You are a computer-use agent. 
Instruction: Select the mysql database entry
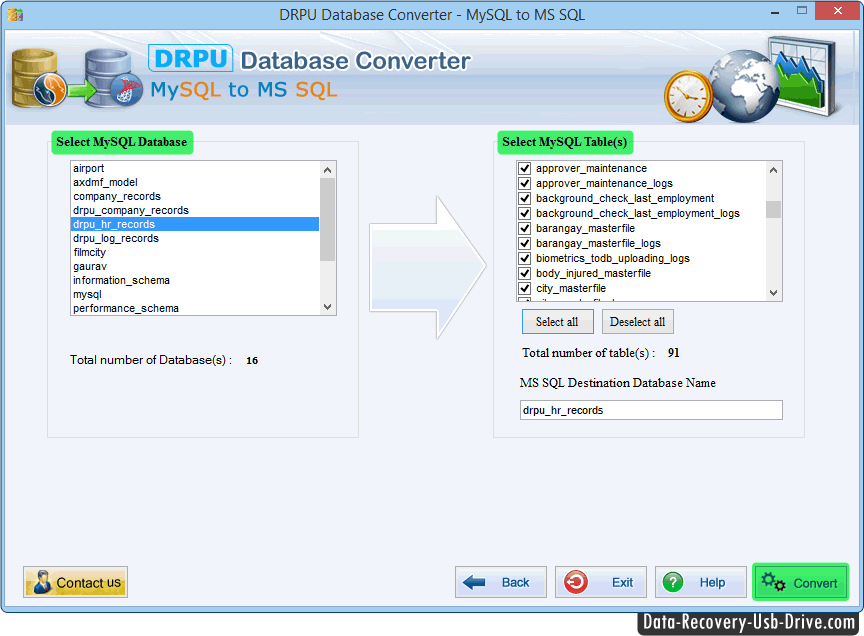[x=195, y=294]
